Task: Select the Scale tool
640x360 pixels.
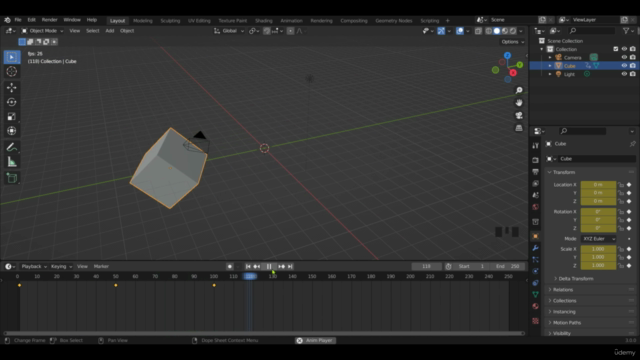Action: (x=11, y=117)
